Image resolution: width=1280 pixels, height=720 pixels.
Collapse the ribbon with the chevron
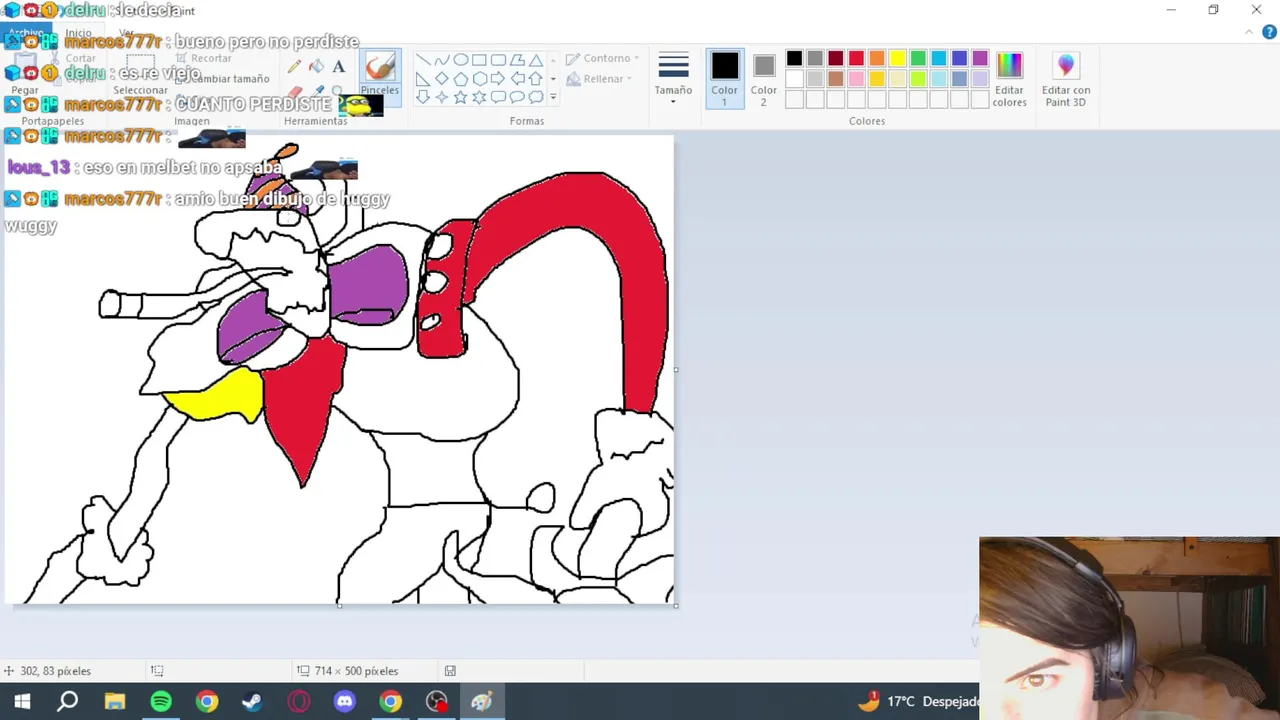point(1249,32)
